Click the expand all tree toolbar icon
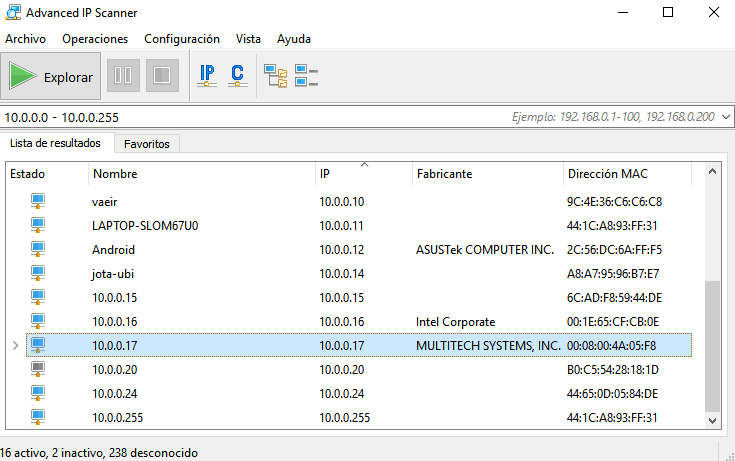Image resolution: width=735 pixels, height=461 pixels. pyautogui.click(x=276, y=76)
